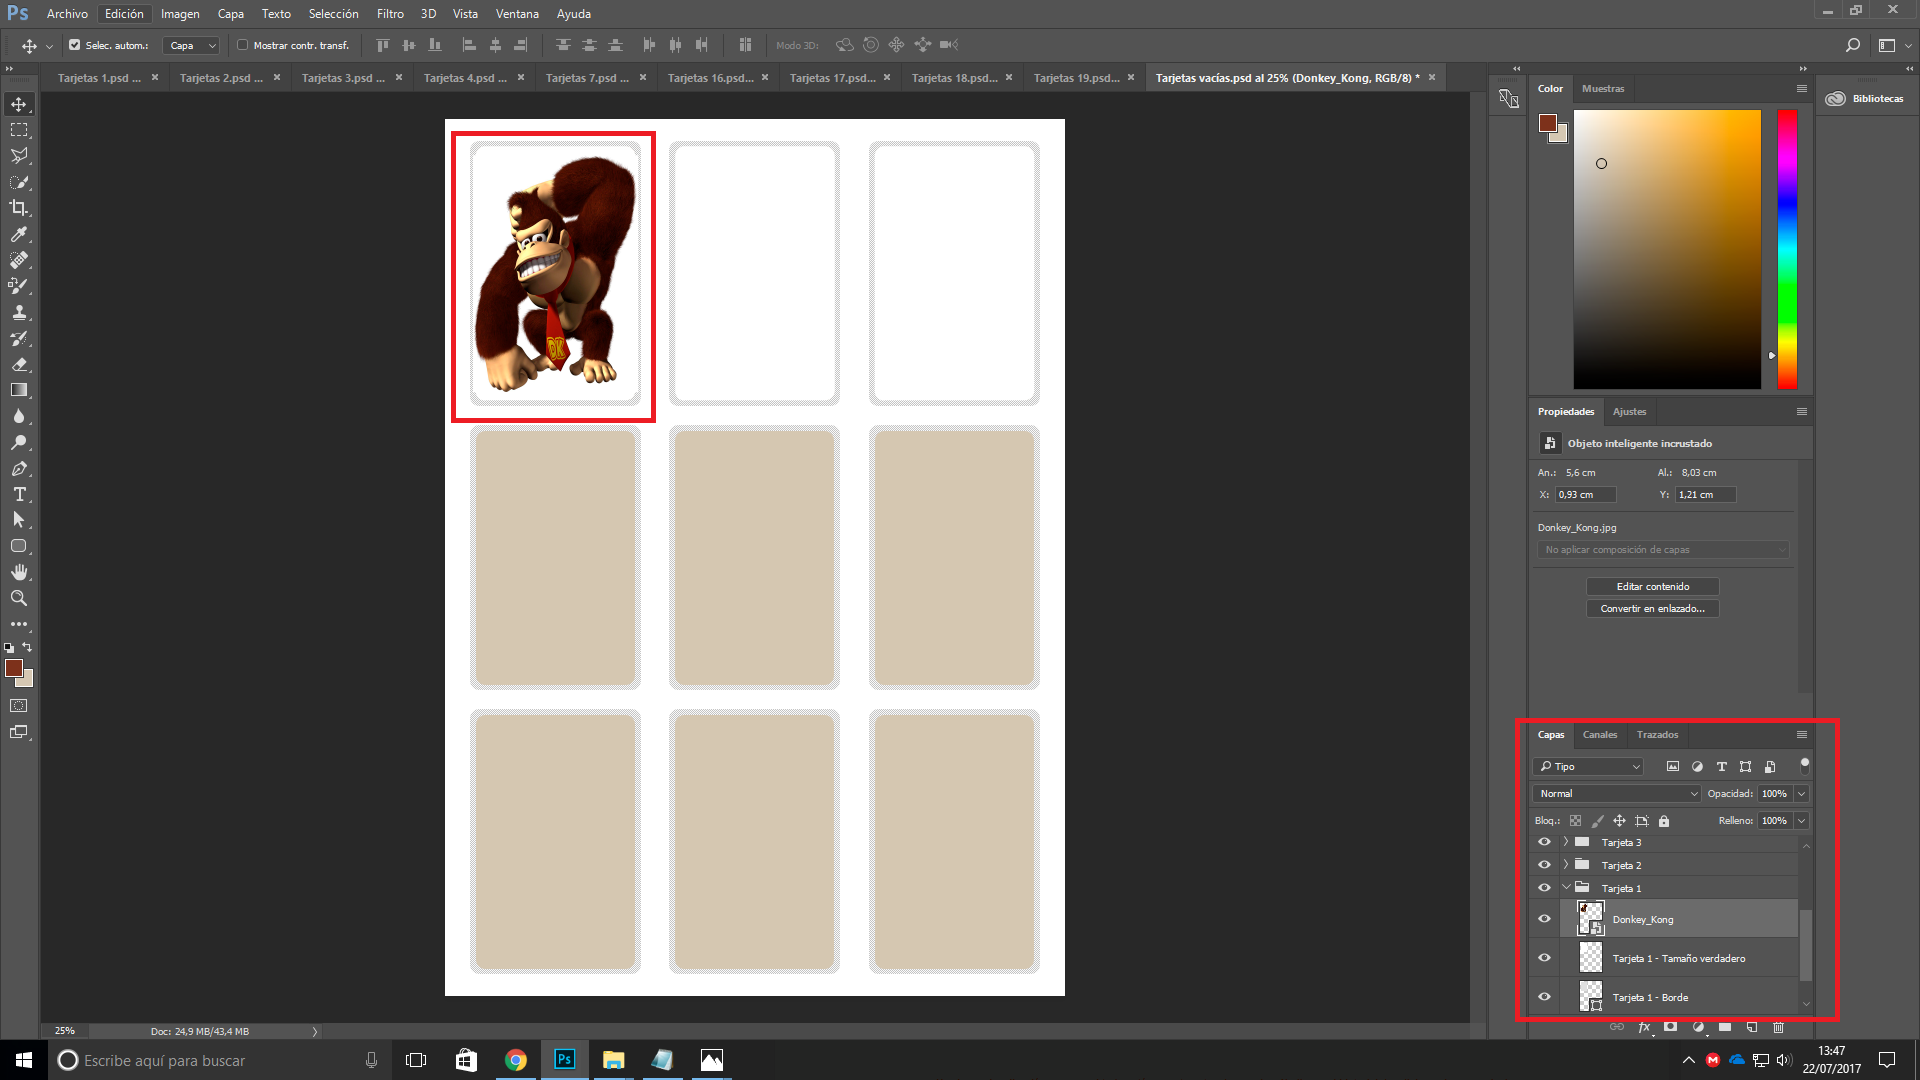
Task: Filter layers by pixel layer icon
Action: click(x=1673, y=767)
